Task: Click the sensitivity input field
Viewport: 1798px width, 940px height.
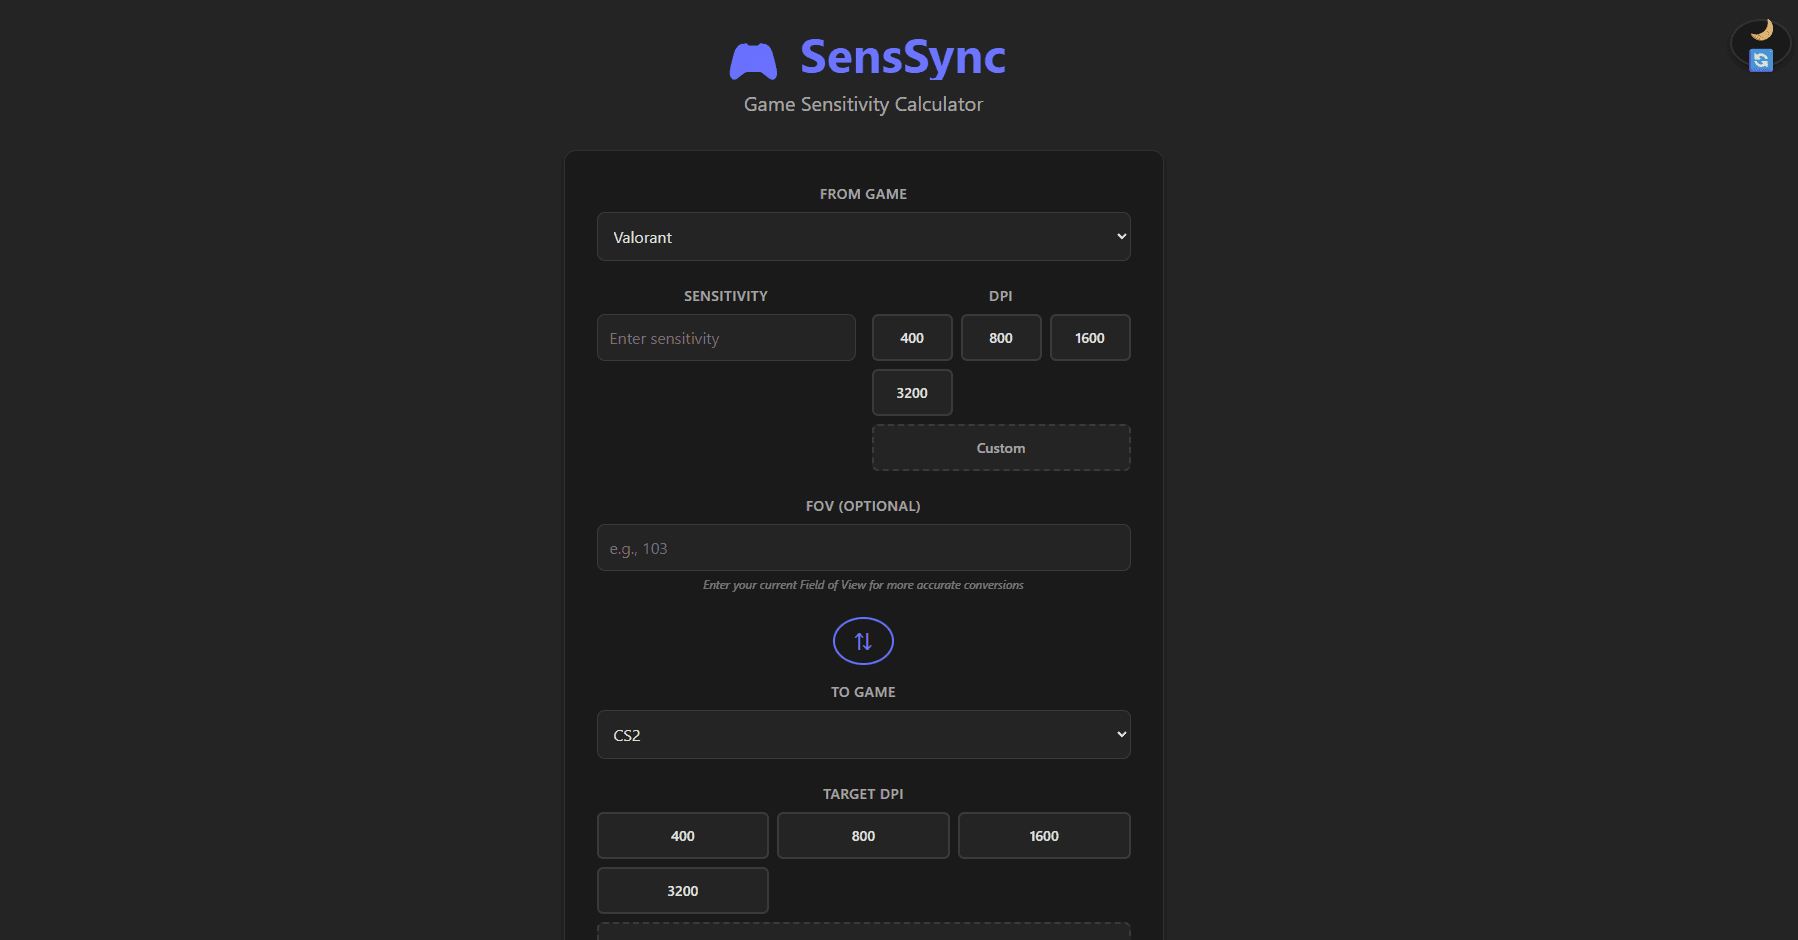Action: click(726, 337)
